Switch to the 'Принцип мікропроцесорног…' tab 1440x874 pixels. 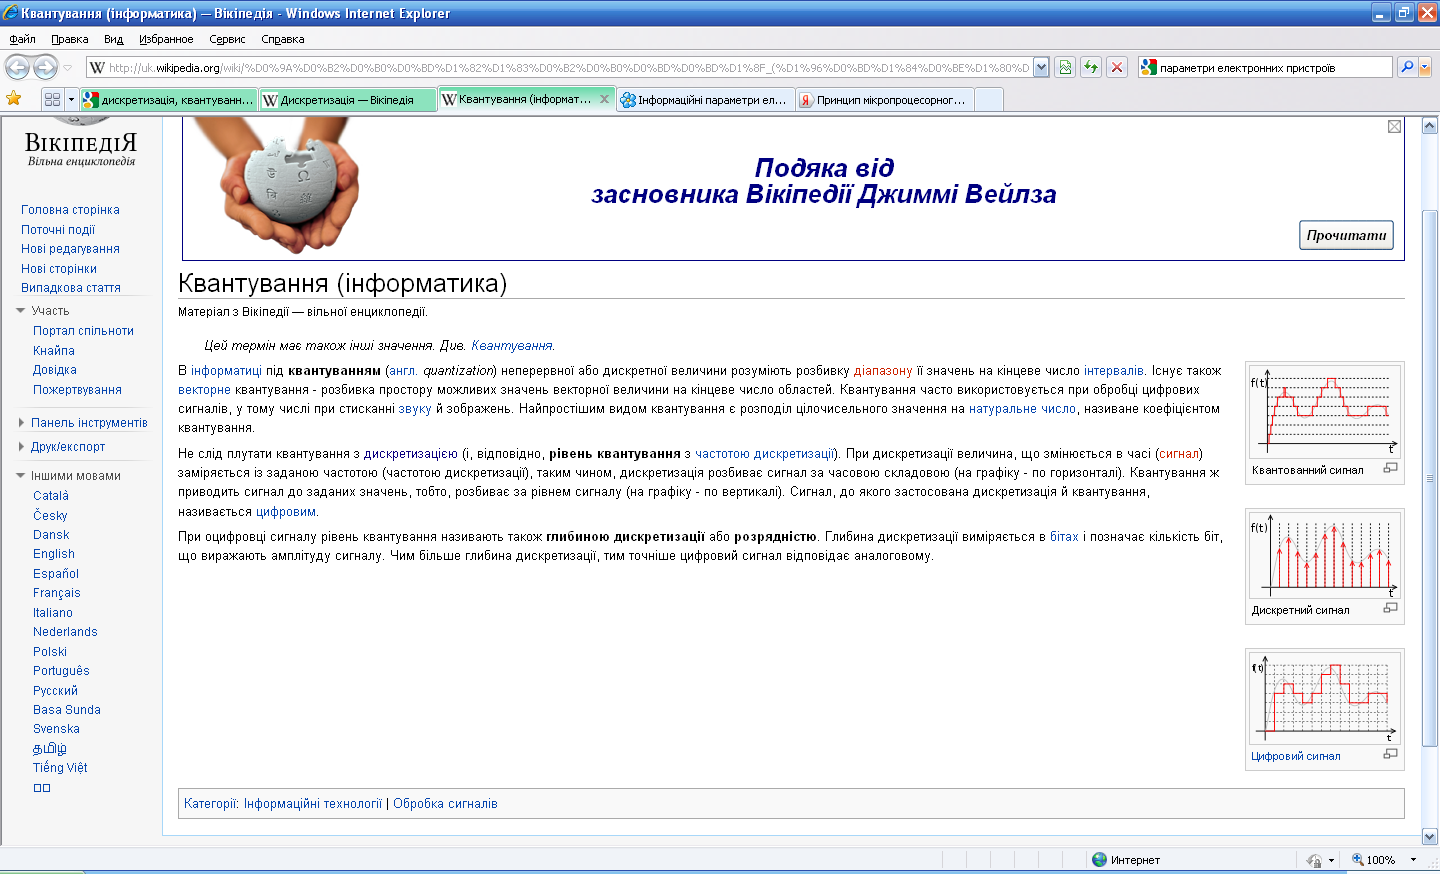coord(884,100)
